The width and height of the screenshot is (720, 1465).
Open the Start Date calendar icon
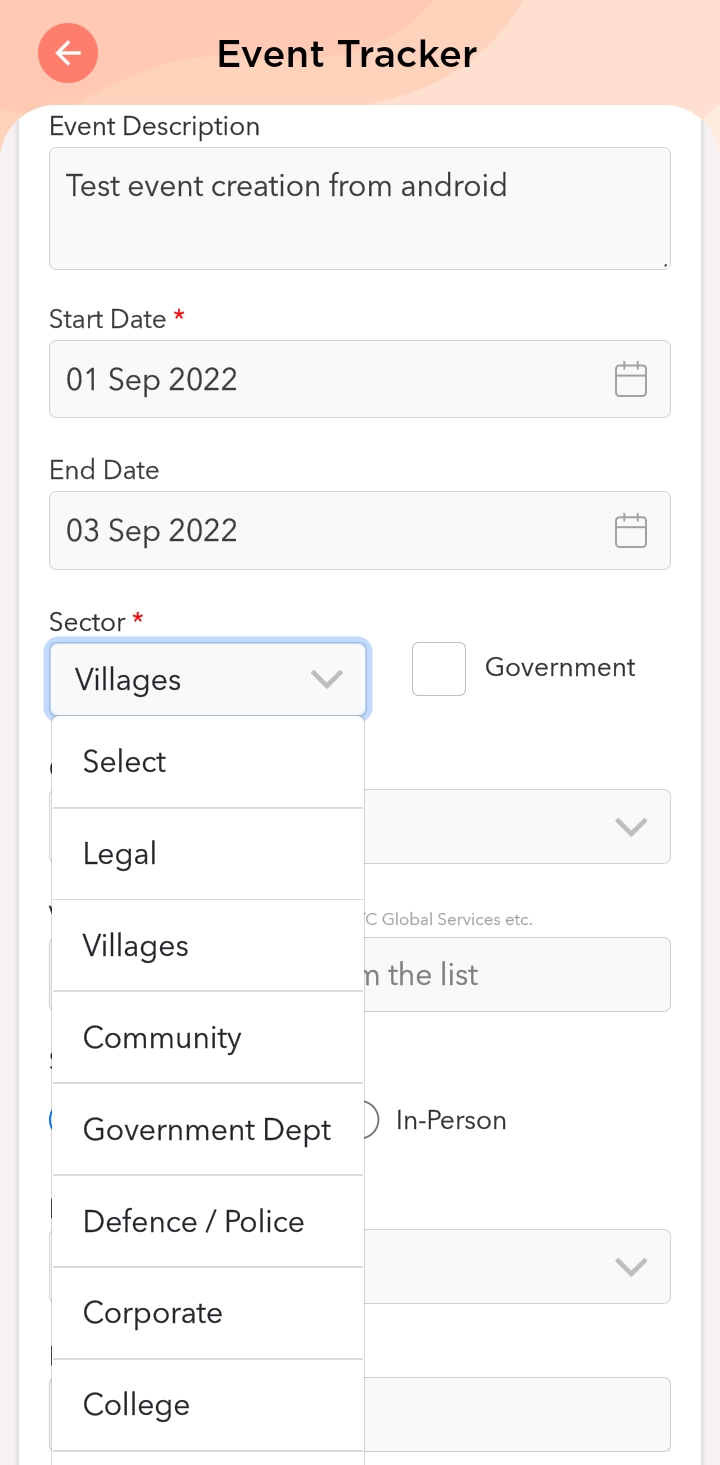[x=630, y=380]
